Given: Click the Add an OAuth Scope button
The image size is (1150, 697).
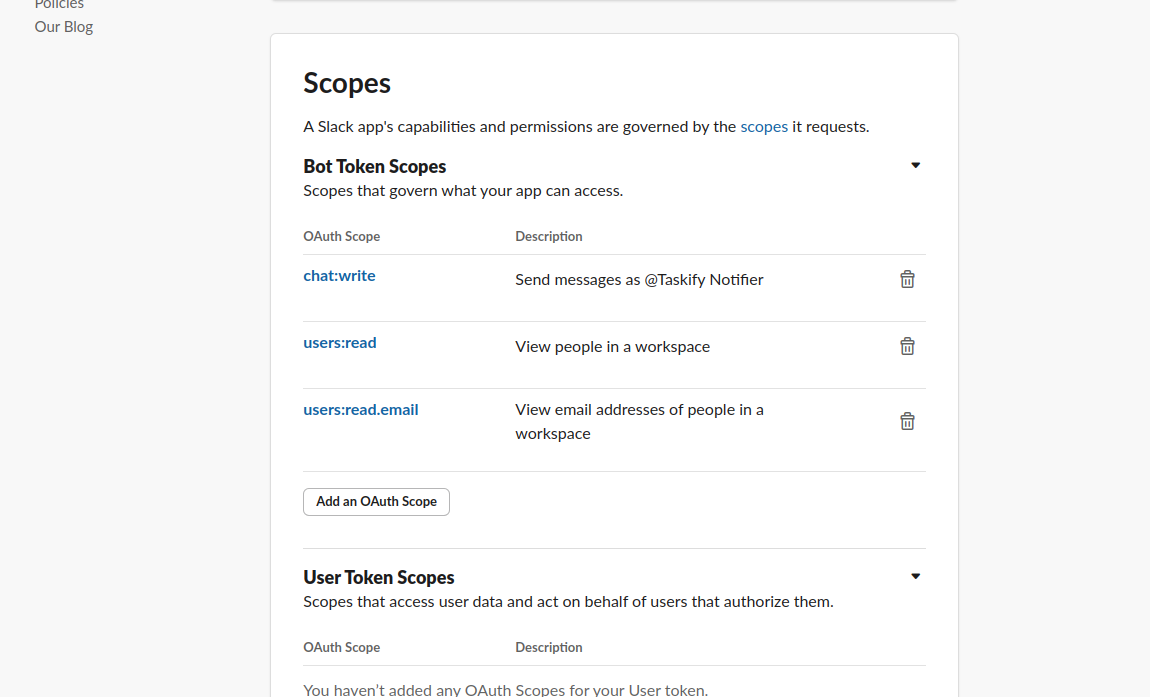Looking at the screenshot, I should point(376,502).
